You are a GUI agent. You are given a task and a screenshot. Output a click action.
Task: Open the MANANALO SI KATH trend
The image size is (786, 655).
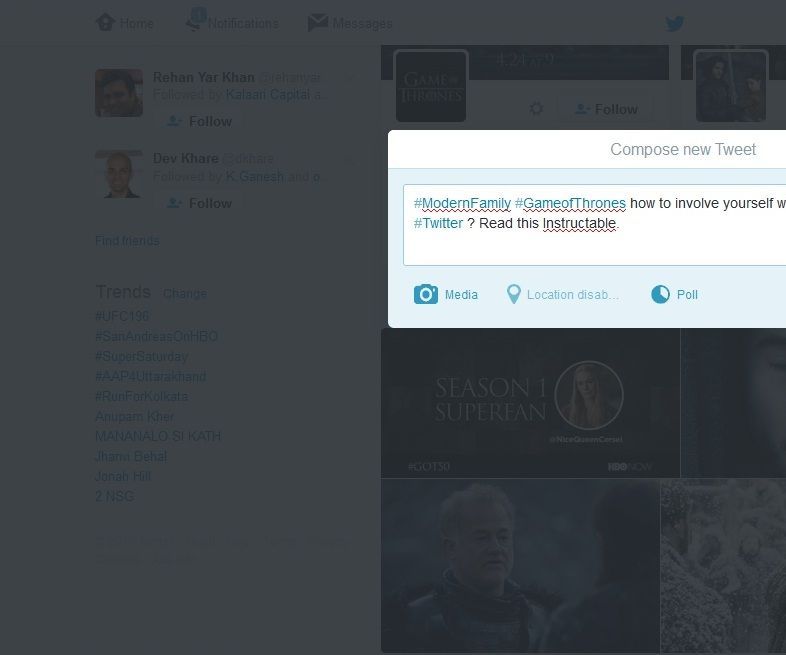click(x=158, y=436)
